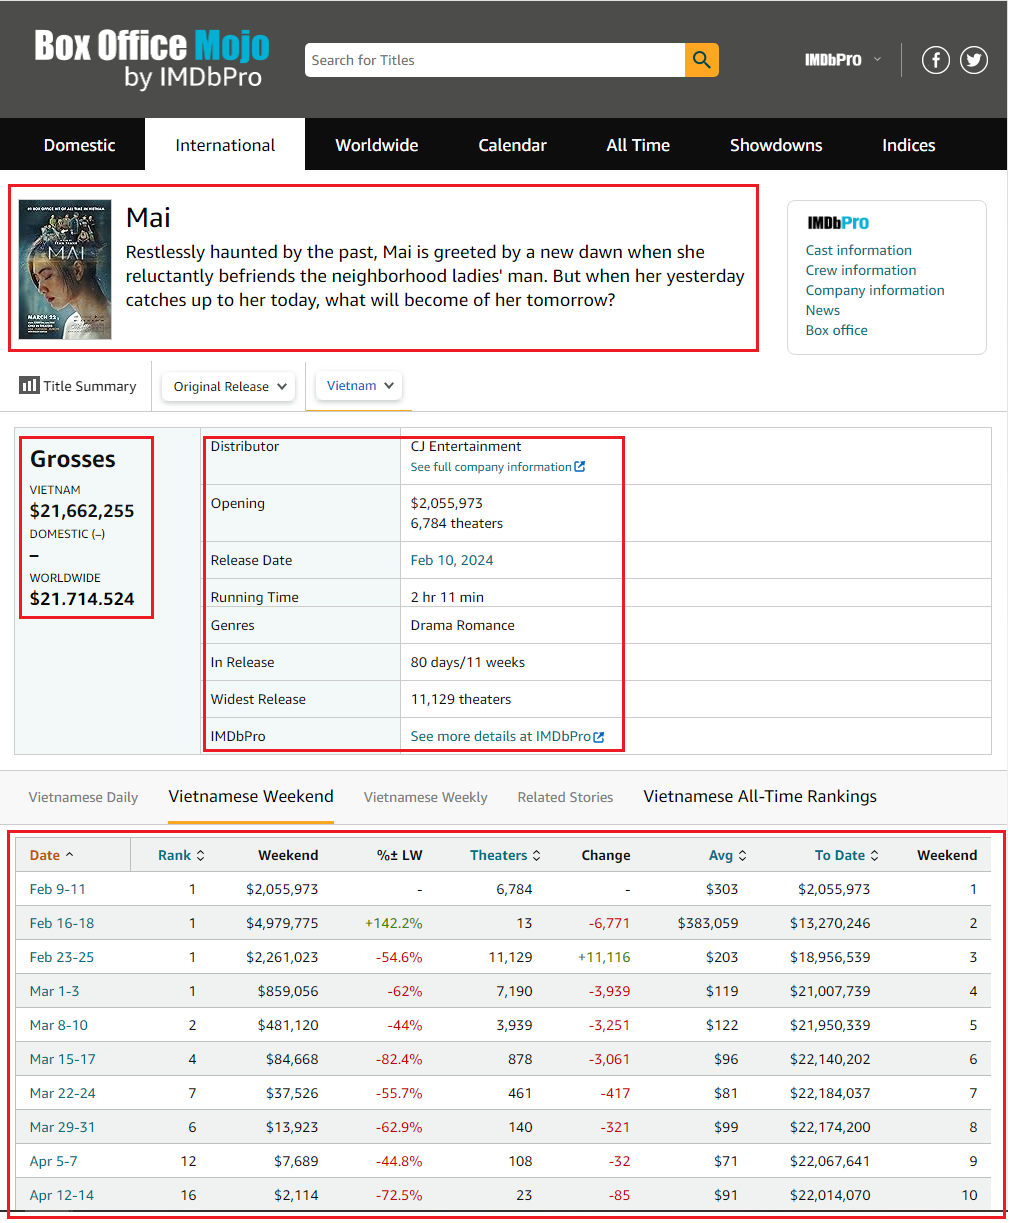Image resolution: width=1013 pixels, height=1223 pixels.
Task: Click external link icon beside full company information
Action: click(x=580, y=467)
